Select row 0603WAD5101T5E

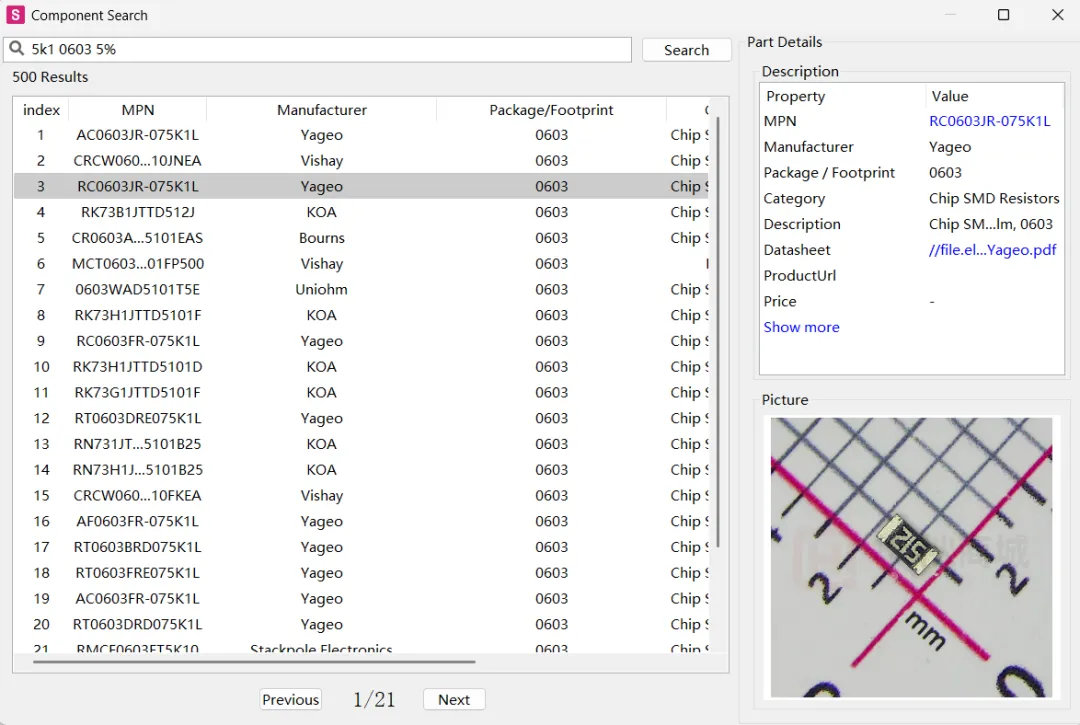(x=362, y=289)
